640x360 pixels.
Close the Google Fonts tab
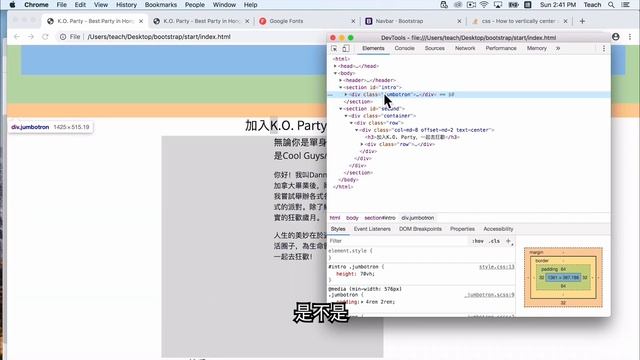pos(353,21)
